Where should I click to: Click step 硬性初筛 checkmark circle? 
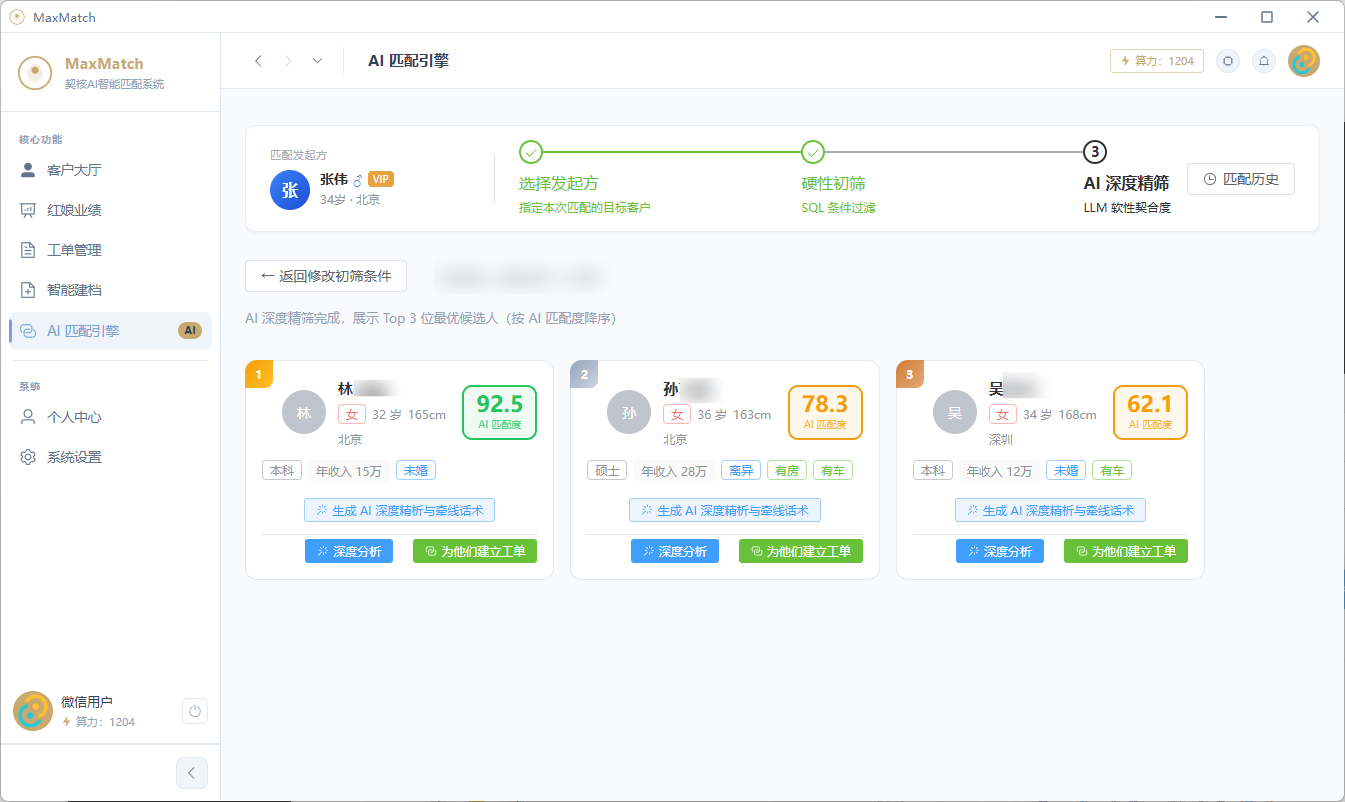coord(813,152)
